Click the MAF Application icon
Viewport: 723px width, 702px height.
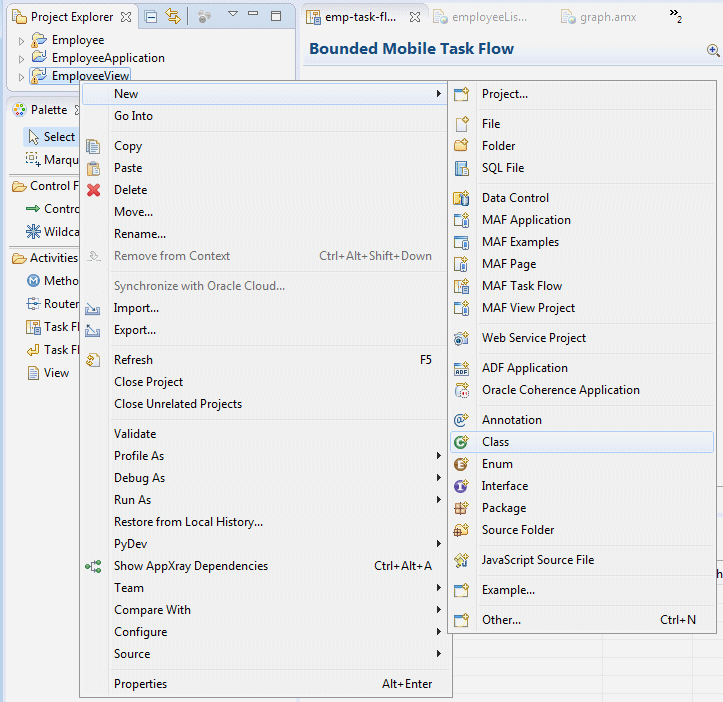pos(462,220)
